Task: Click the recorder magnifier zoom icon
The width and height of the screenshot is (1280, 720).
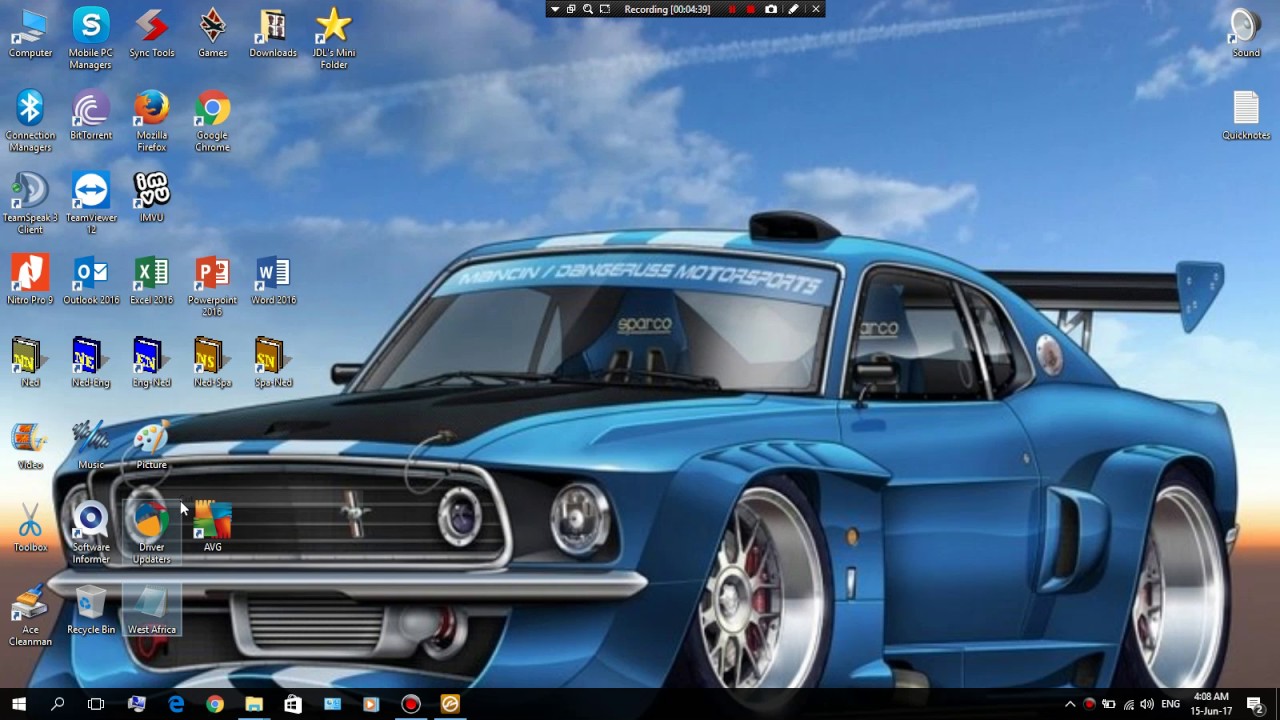Action: pos(588,9)
